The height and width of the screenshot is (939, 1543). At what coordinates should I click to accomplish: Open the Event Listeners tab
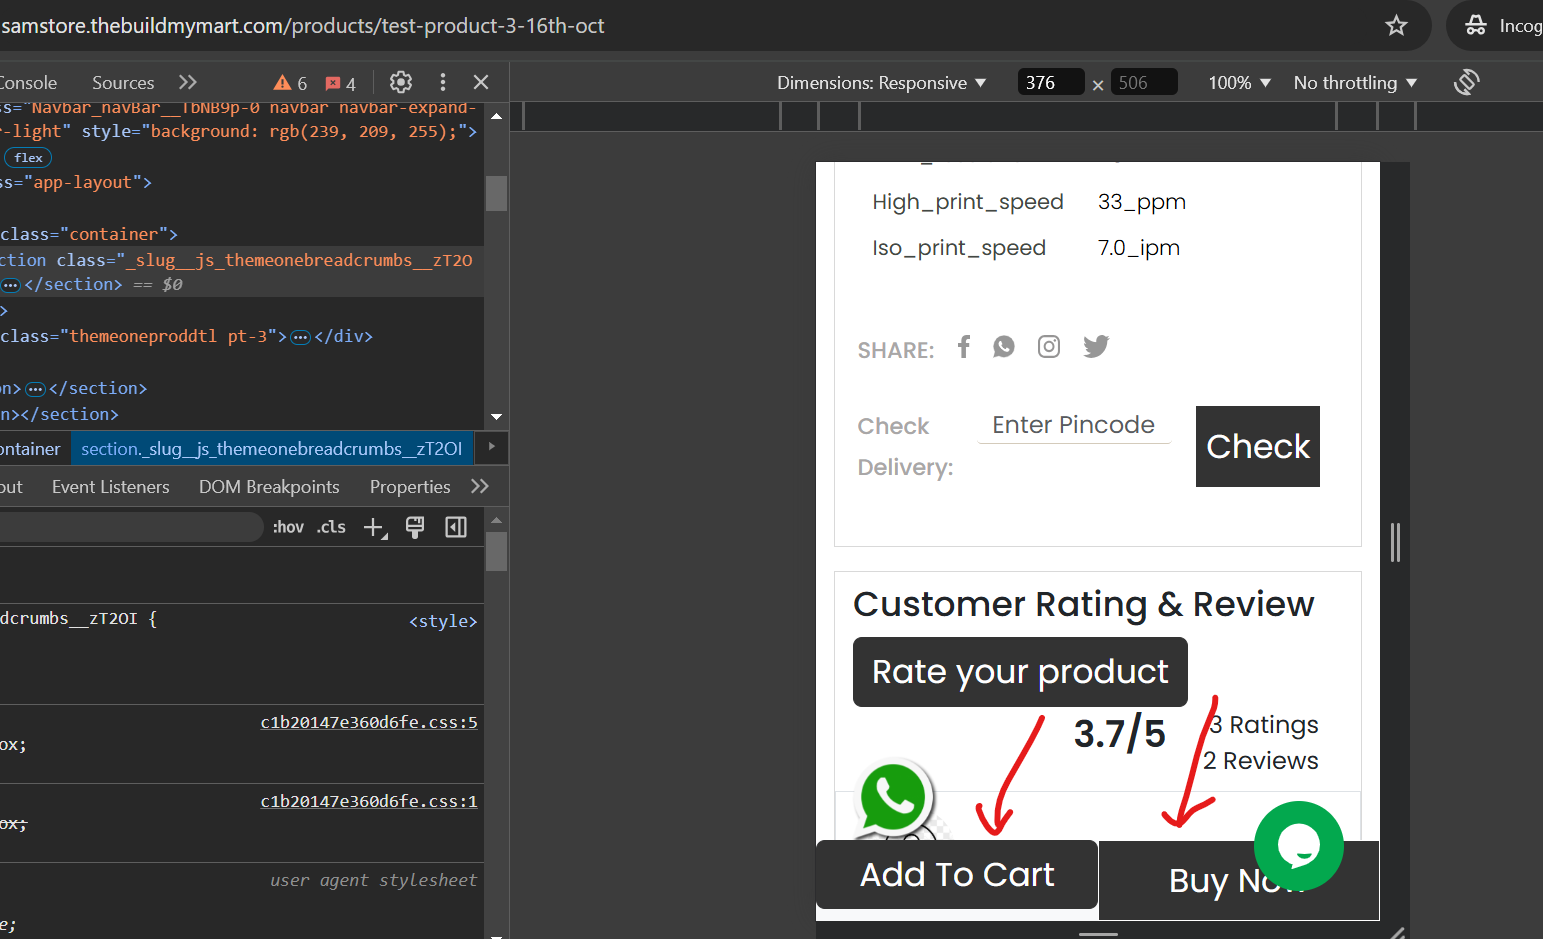(x=111, y=487)
